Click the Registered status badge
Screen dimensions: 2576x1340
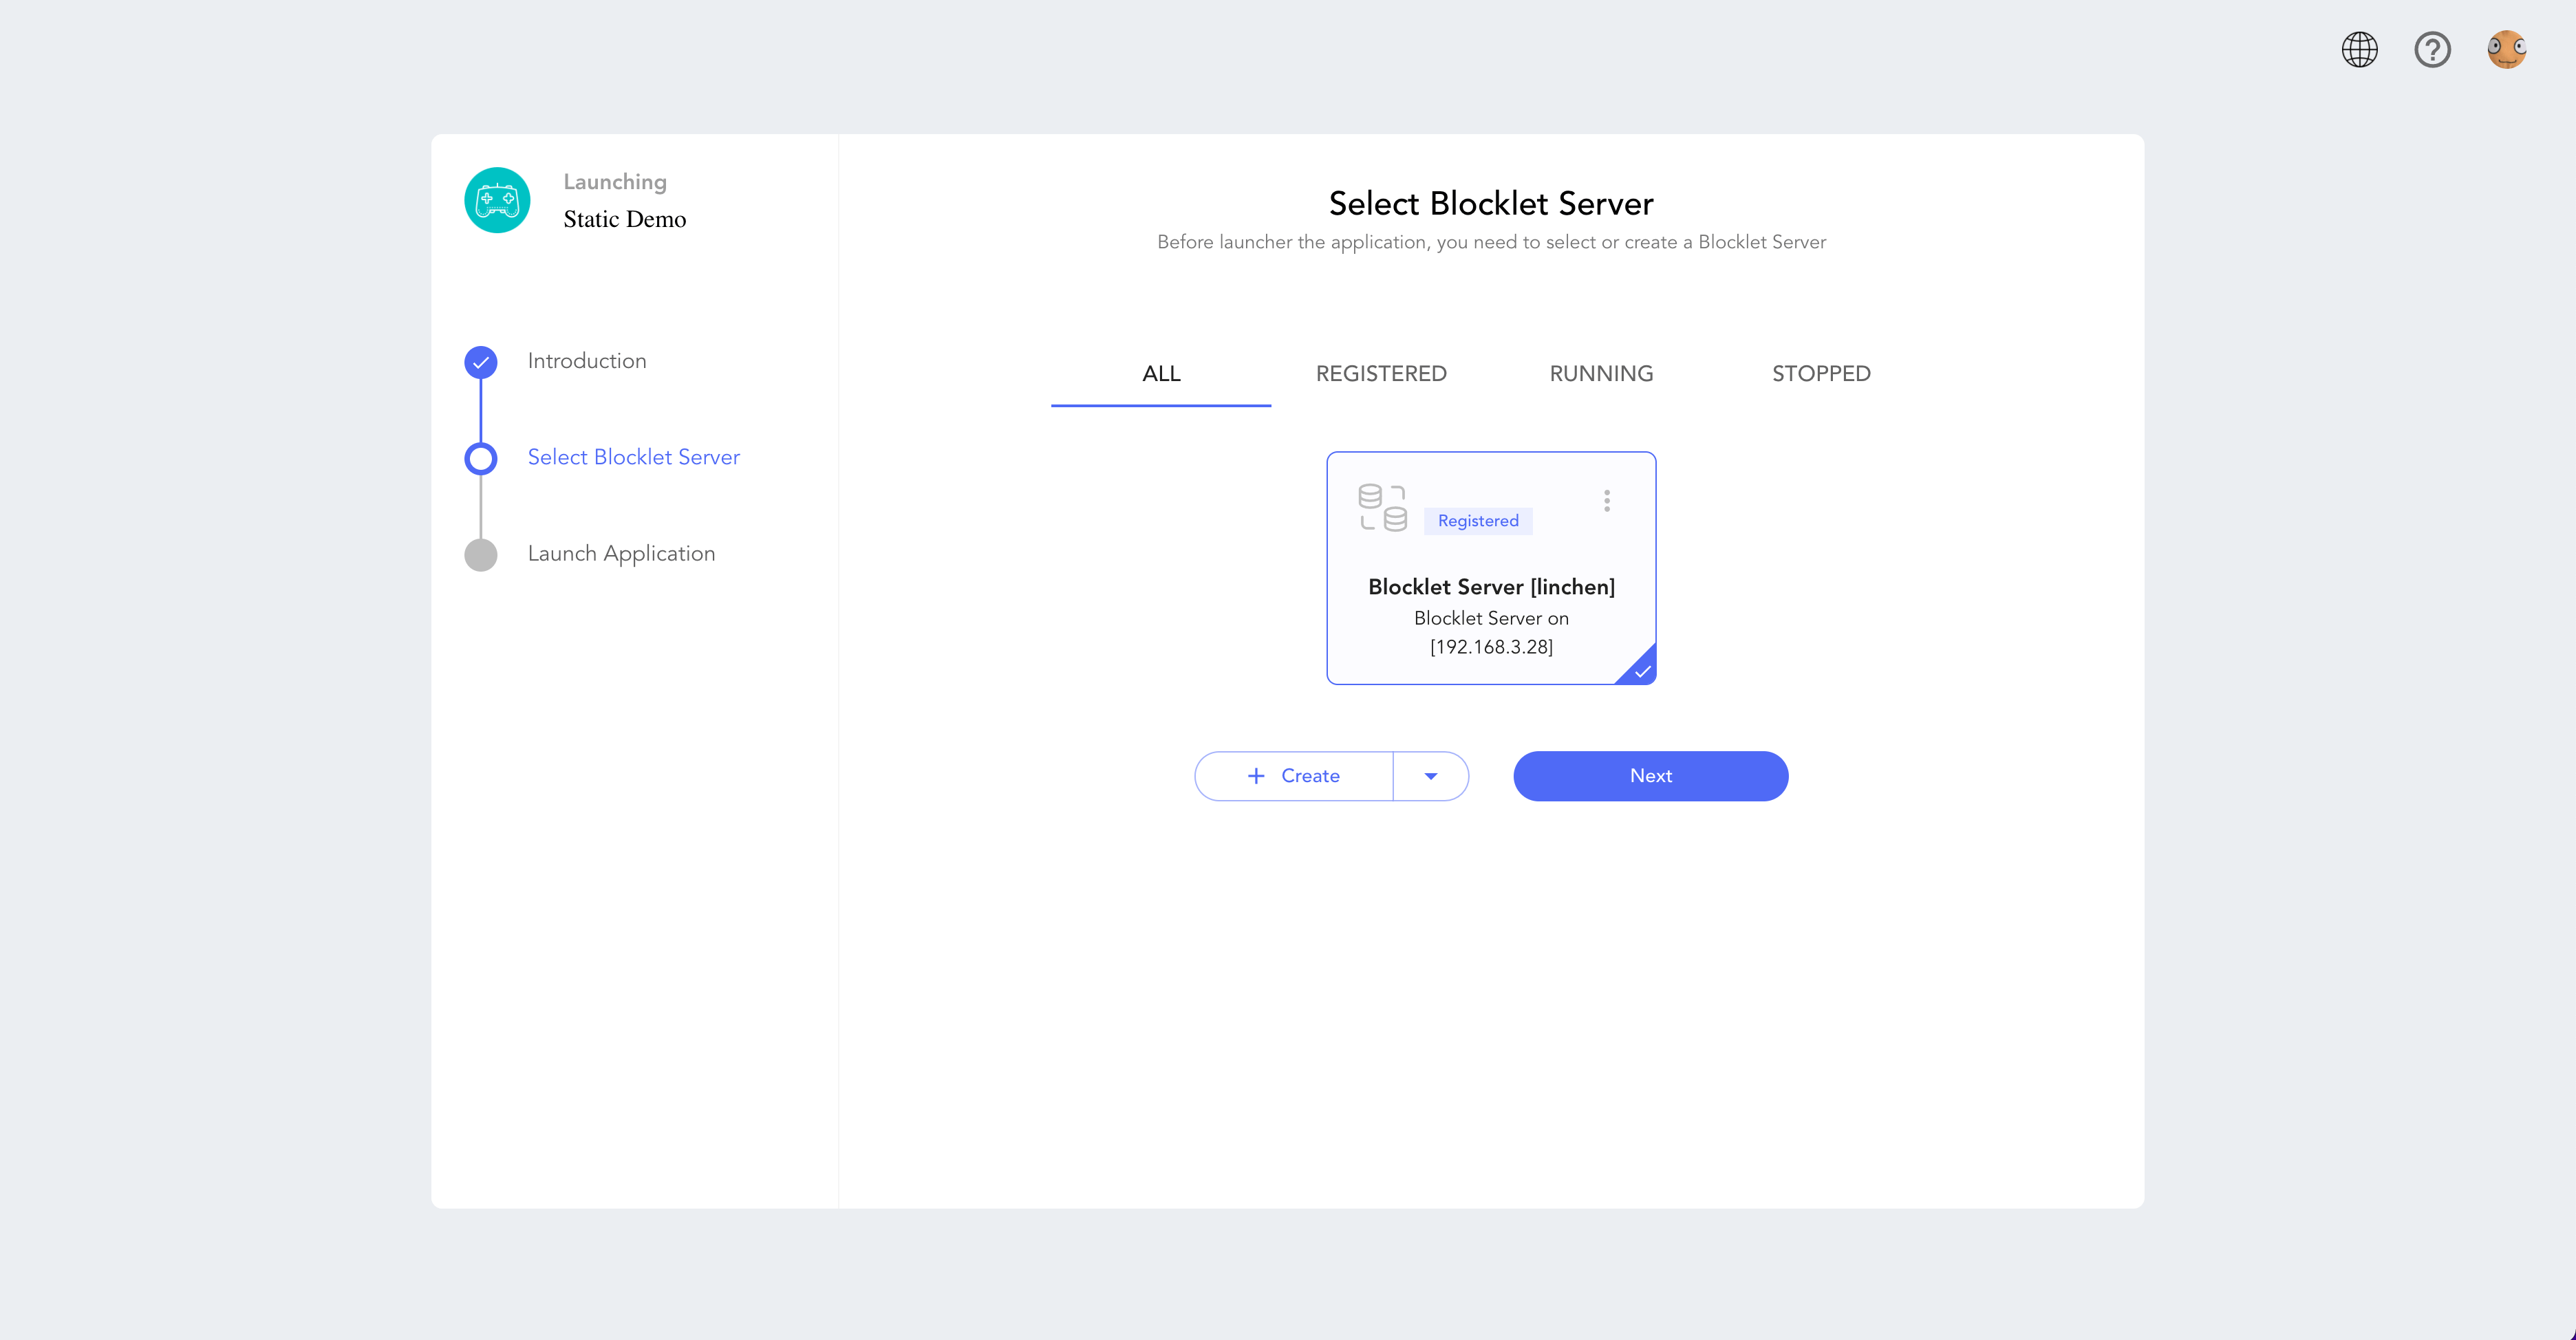1478,521
